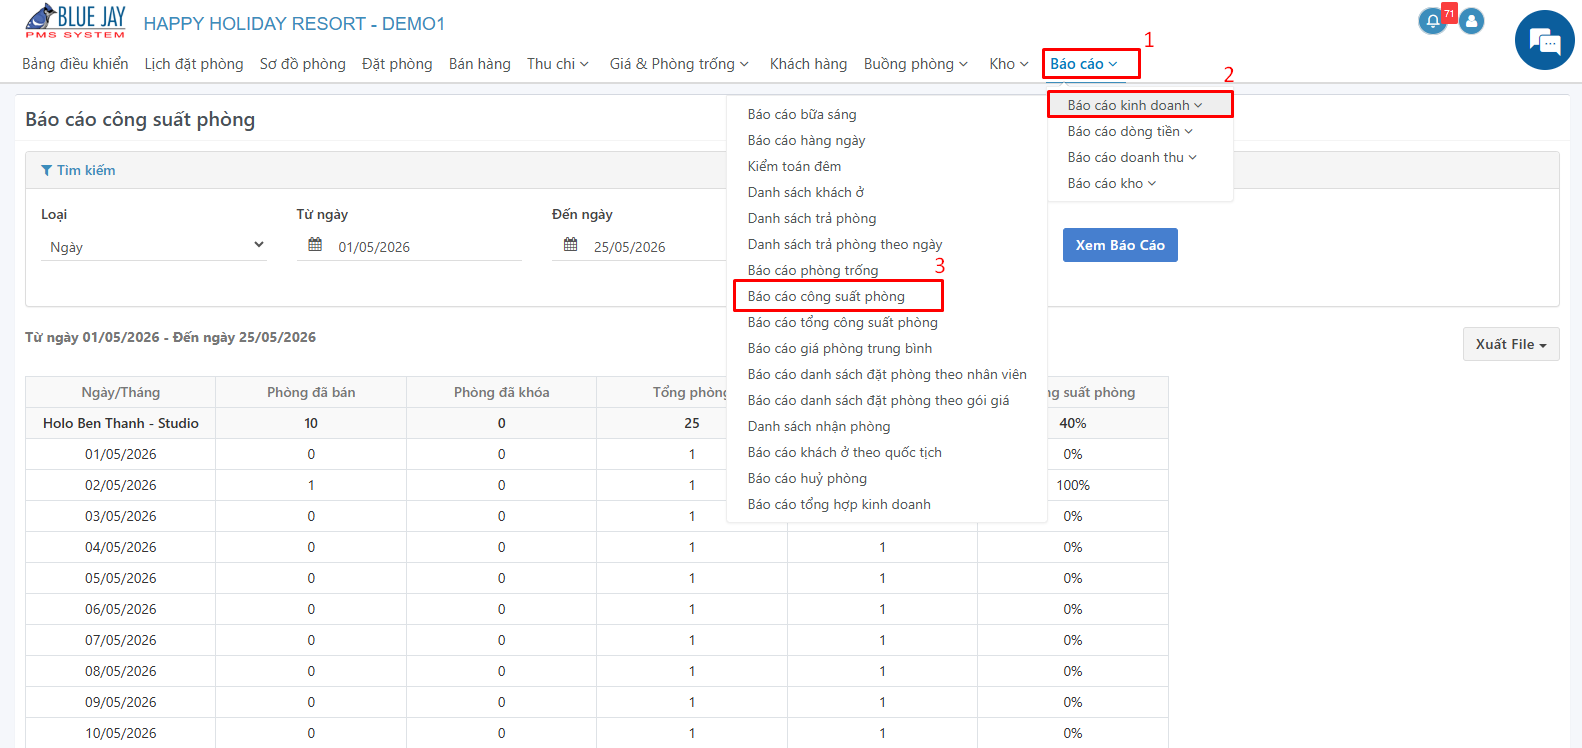Click the HAPPY HOLIDAY RESORT - DEMO1 title
The height and width of the screenshot is (748, 1582).
click(x=294, y=23)
